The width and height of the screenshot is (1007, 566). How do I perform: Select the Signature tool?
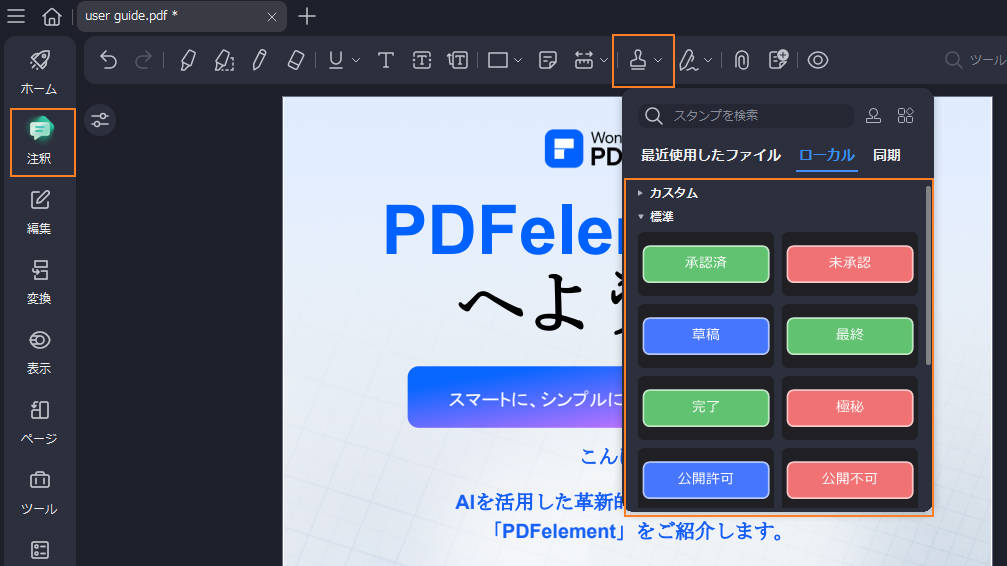coord(688,60)
